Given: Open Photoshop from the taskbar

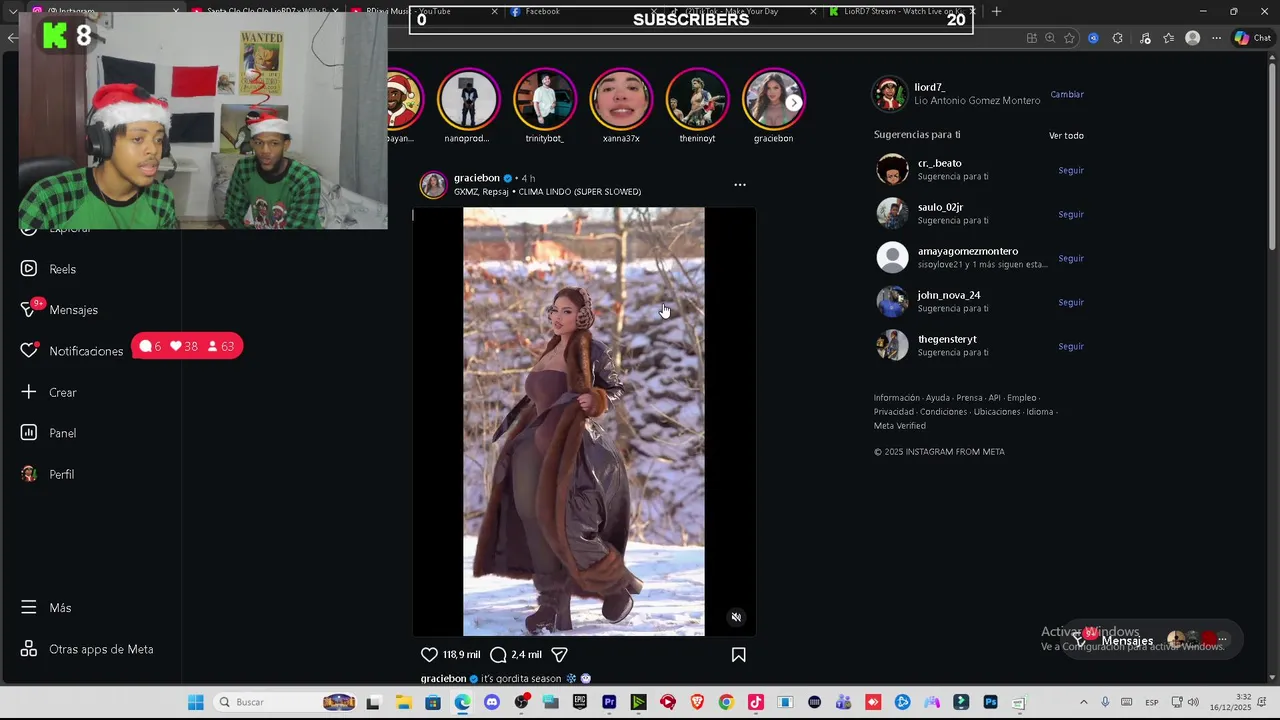Looking at the screenshot, I should (x=990, y=702).
